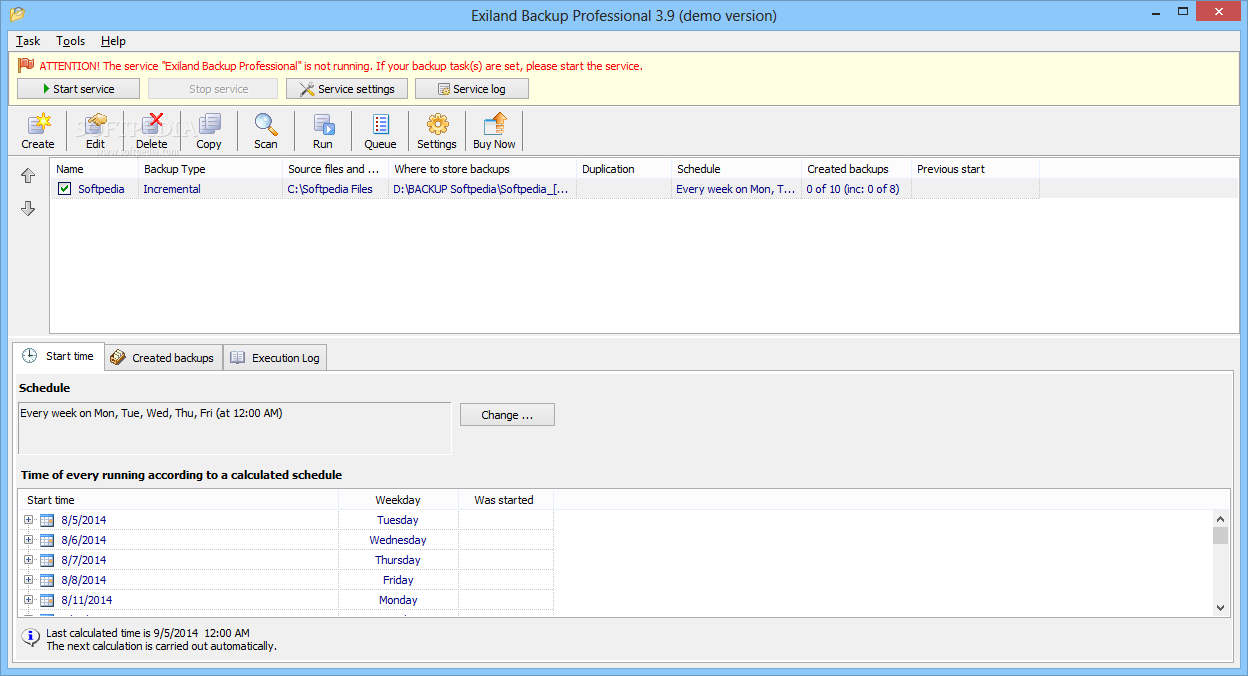Click the Change ... schedule button
Screen dimensions: 1248x676
click(507, 415)
